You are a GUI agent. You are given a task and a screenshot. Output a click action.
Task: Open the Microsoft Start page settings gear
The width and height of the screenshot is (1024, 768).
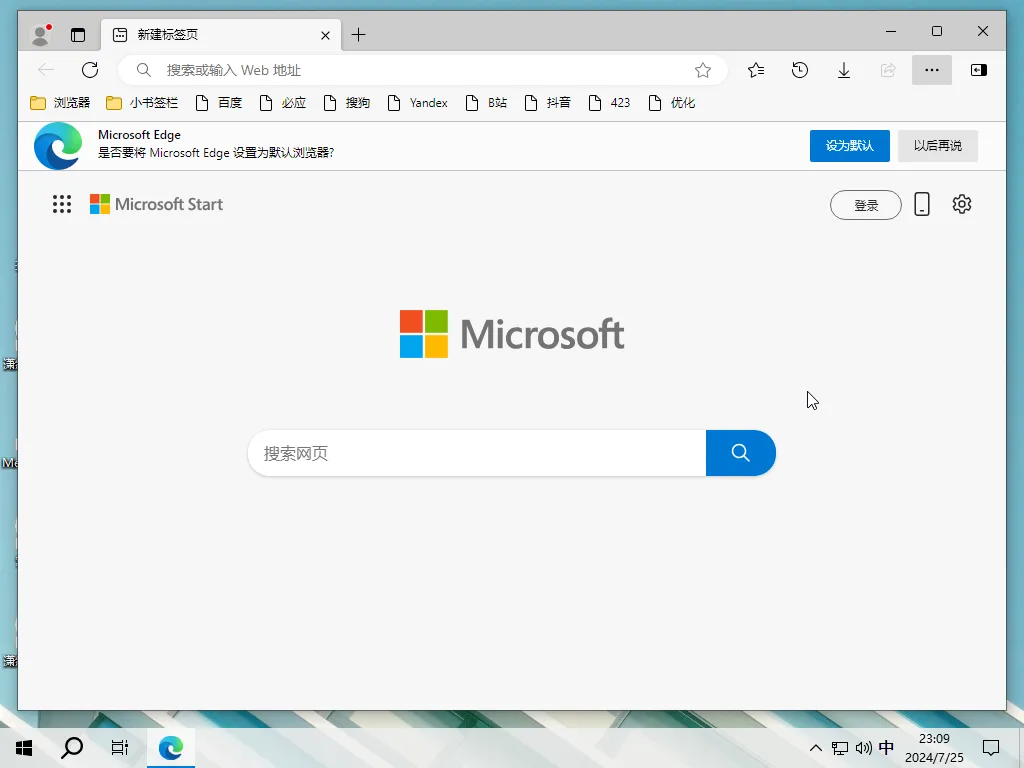point(961,204)
